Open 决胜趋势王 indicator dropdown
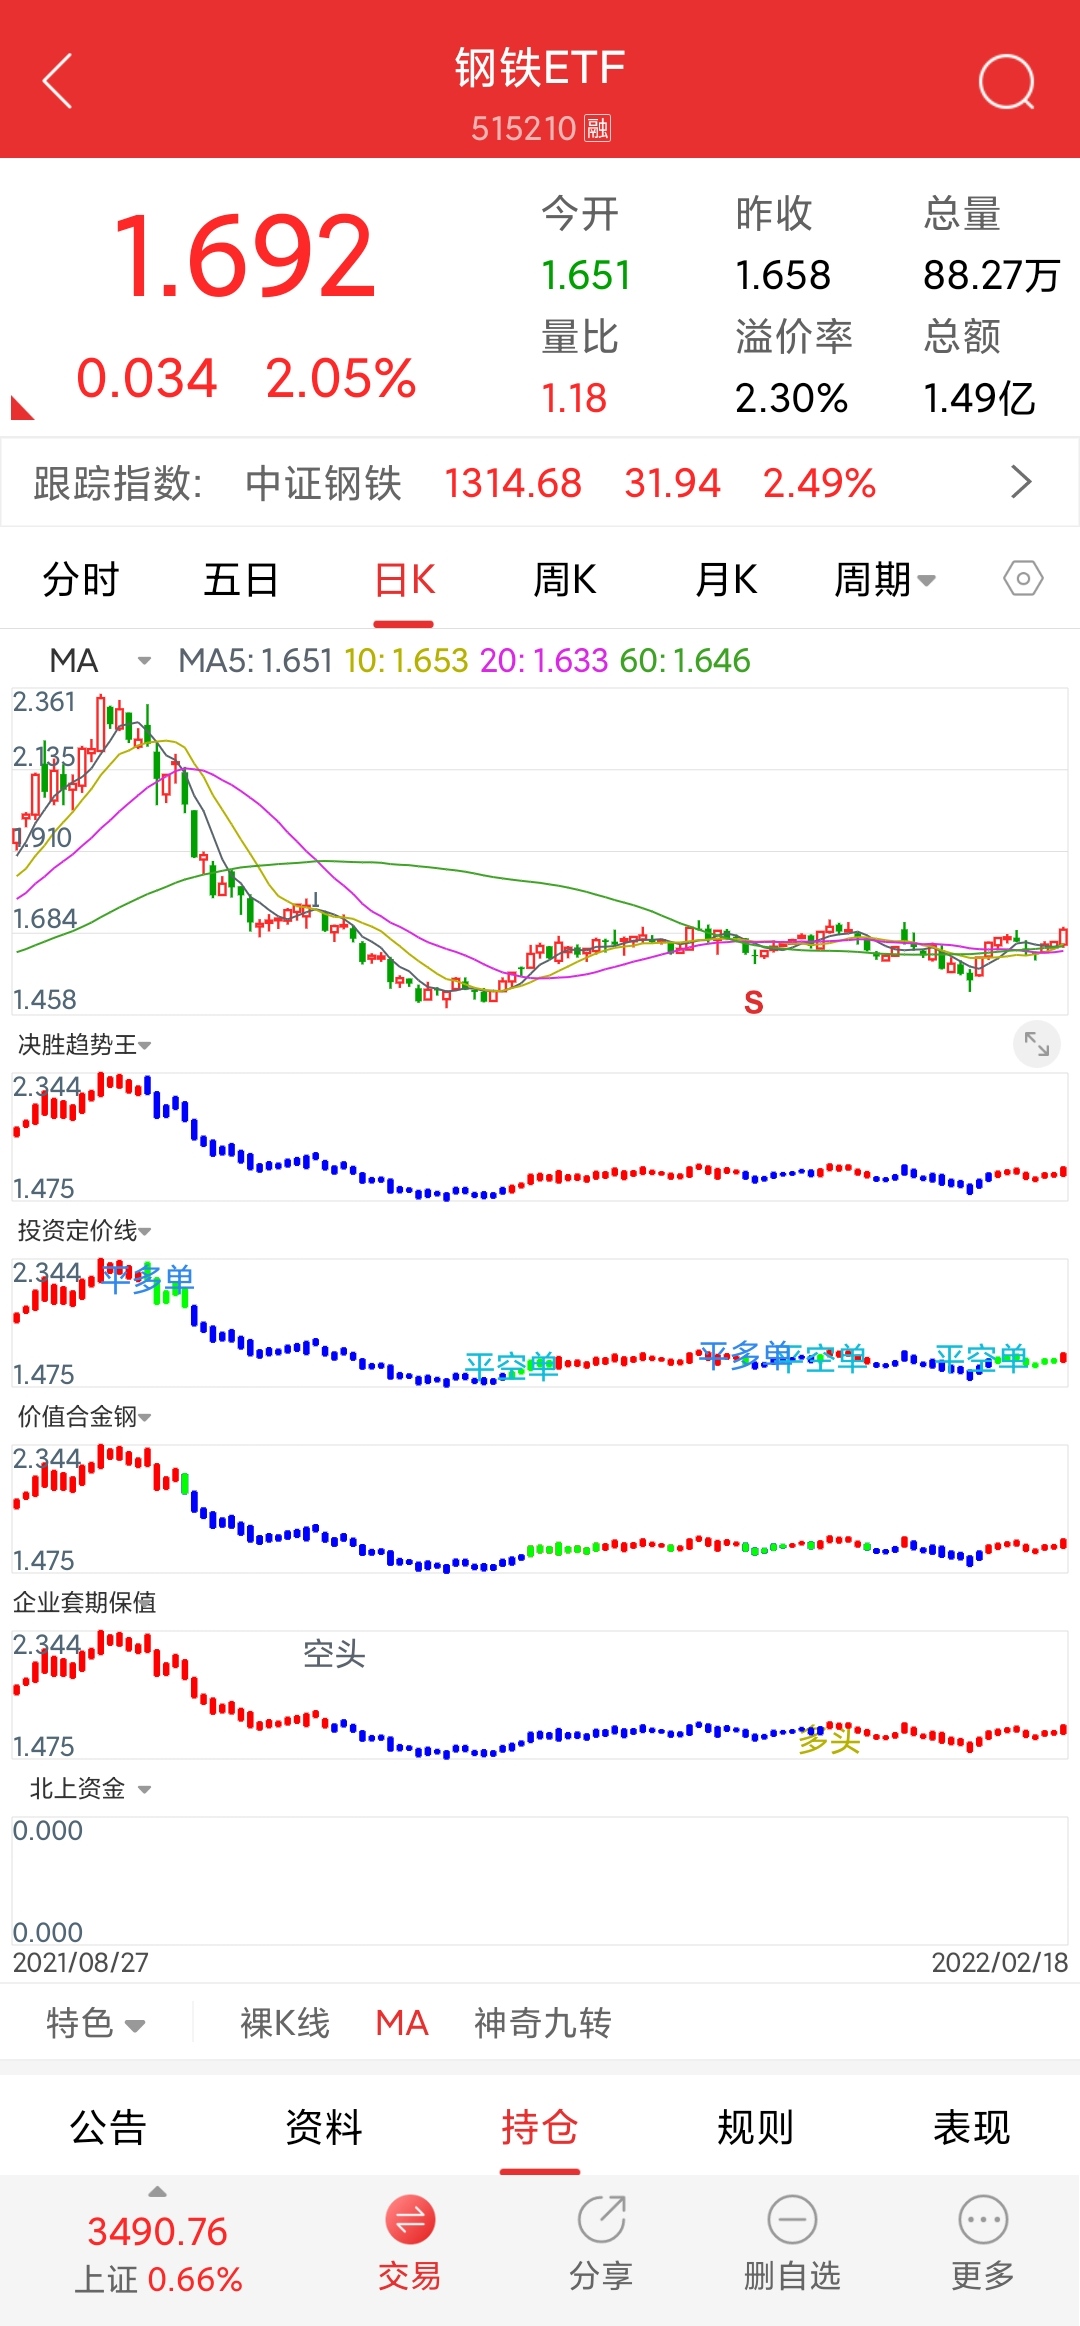Image resolution: width=1080 pixels, height=2326 pixels. click(85, 1045)
